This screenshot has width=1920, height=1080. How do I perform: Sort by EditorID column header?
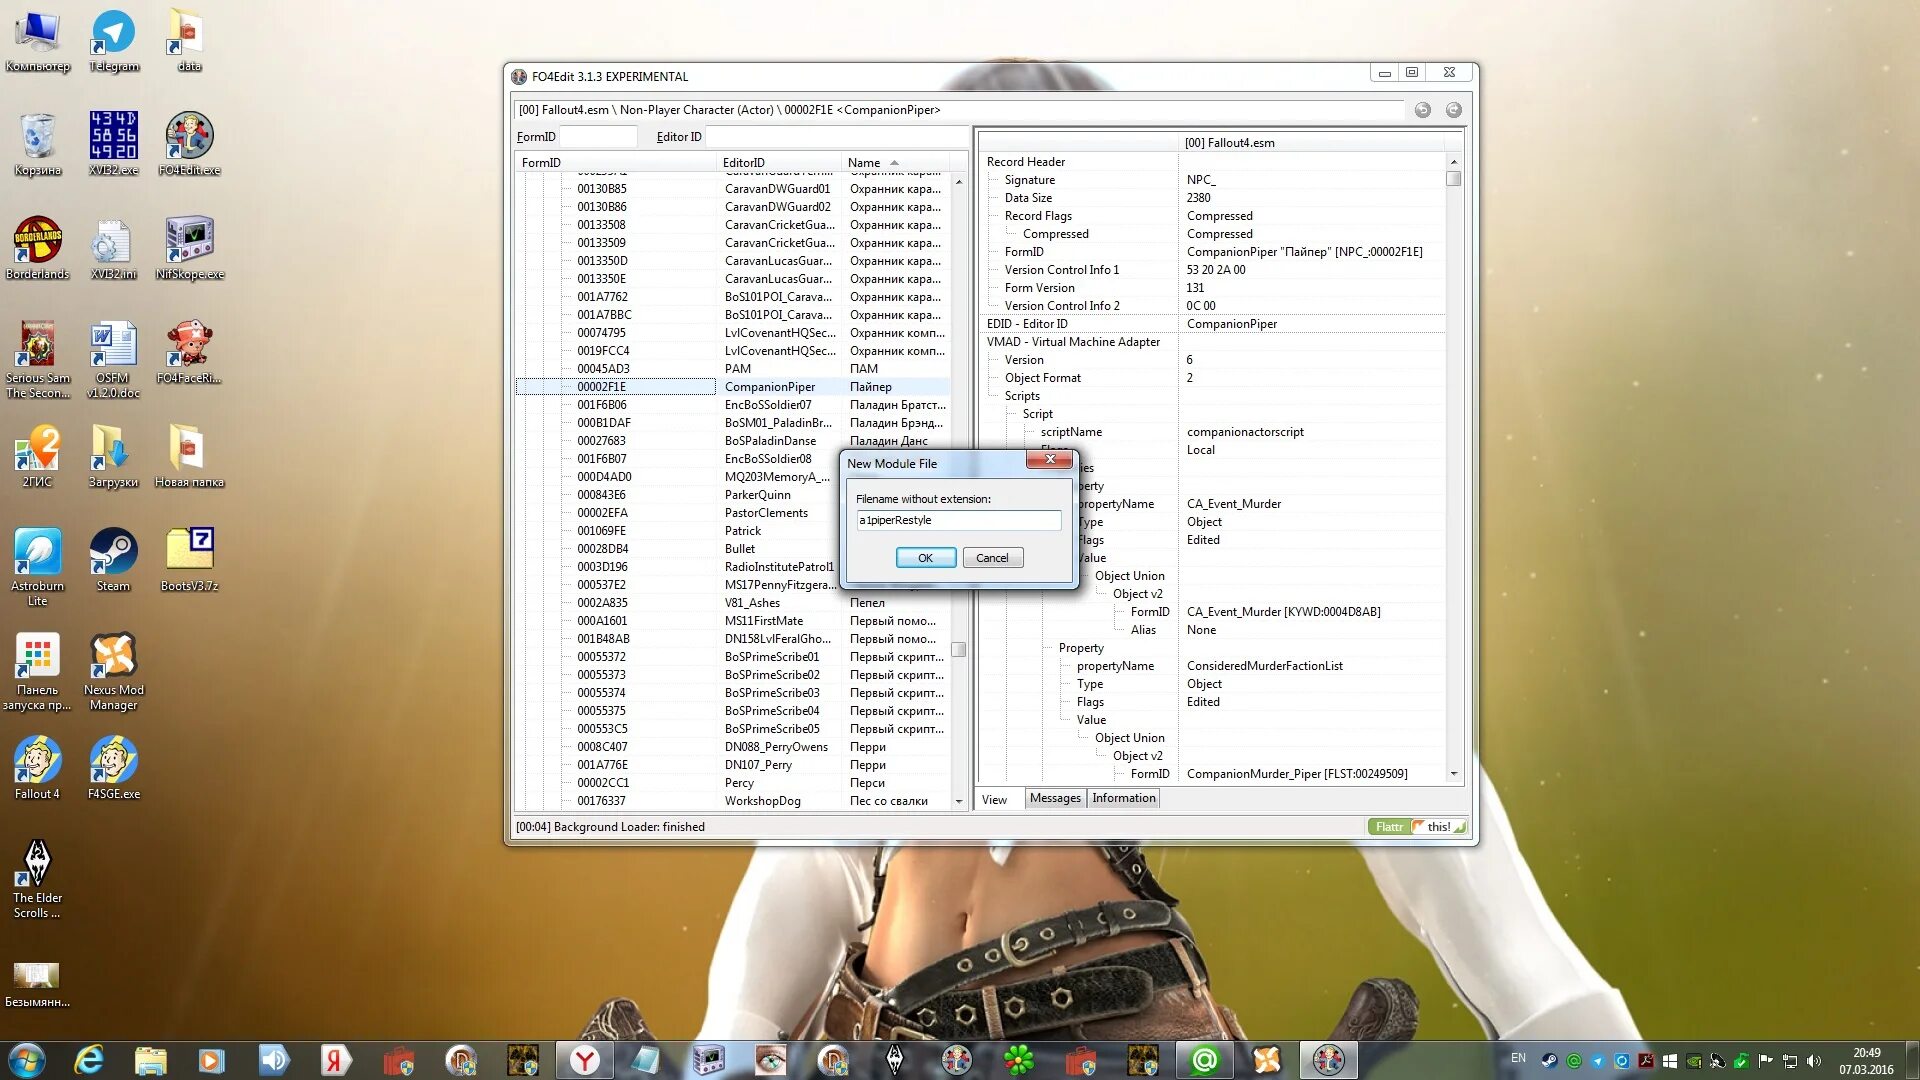tap(778, 163)
